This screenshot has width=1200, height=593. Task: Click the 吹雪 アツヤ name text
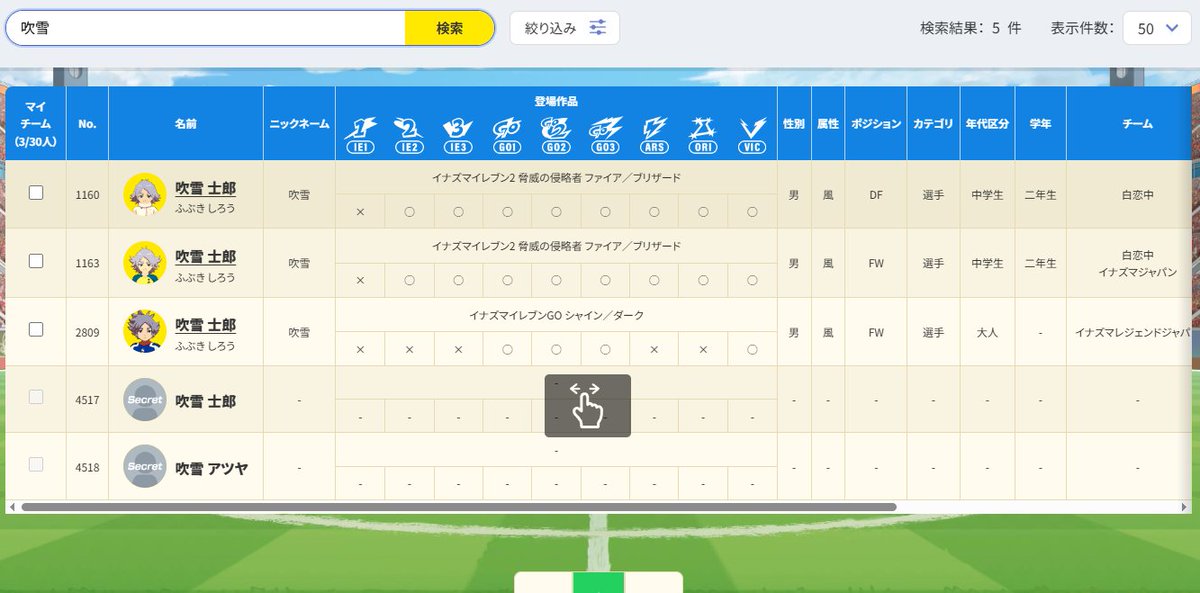tap(211, 467)
